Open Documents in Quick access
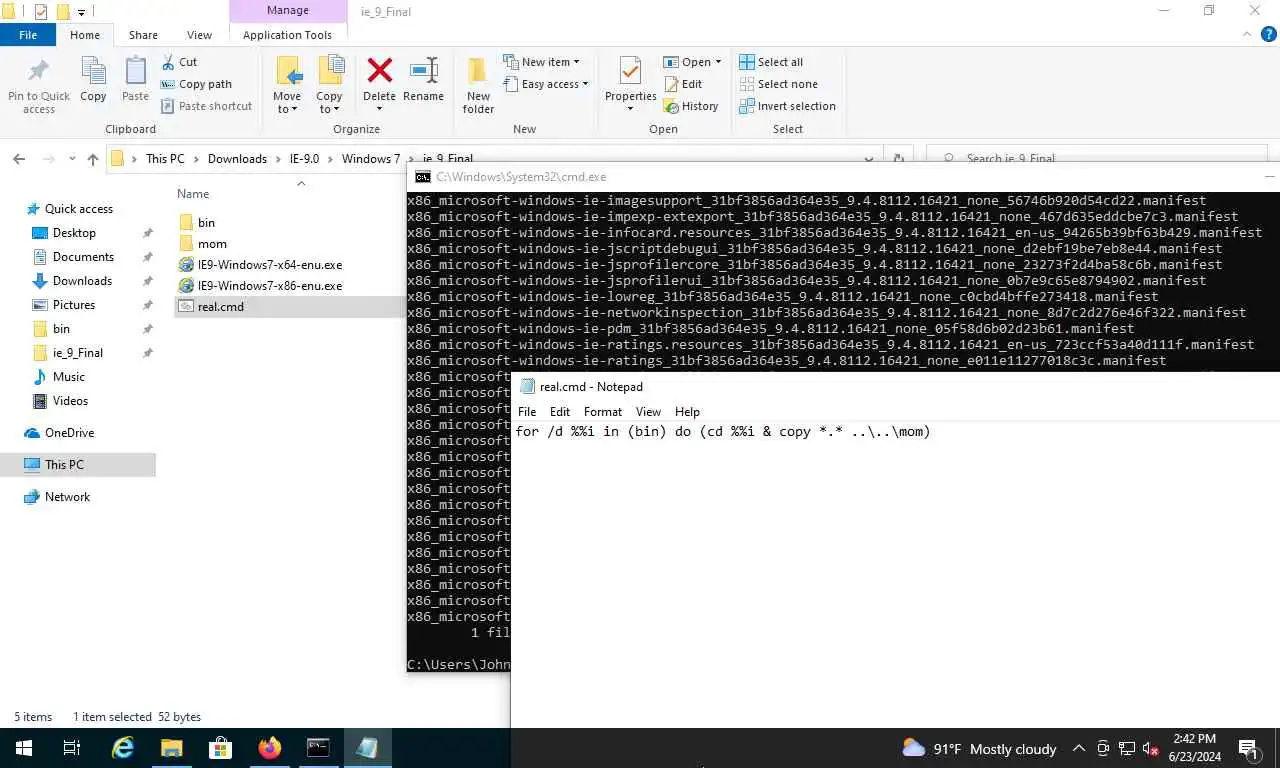Screen dimensions: 1280x768 [x=83, y=257]
